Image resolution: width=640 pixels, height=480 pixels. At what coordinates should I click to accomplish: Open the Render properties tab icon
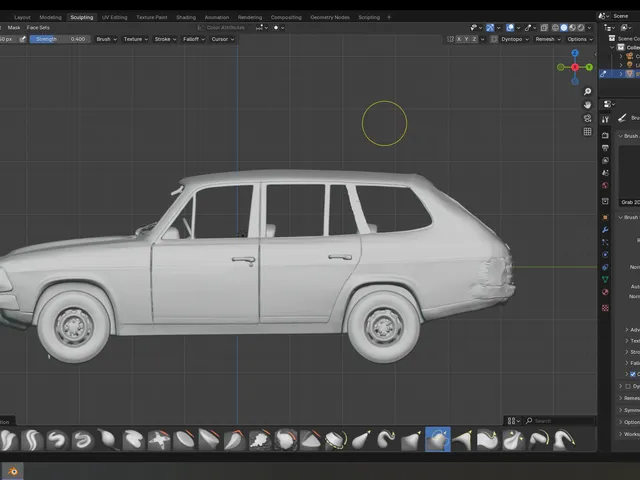point(605,135)
